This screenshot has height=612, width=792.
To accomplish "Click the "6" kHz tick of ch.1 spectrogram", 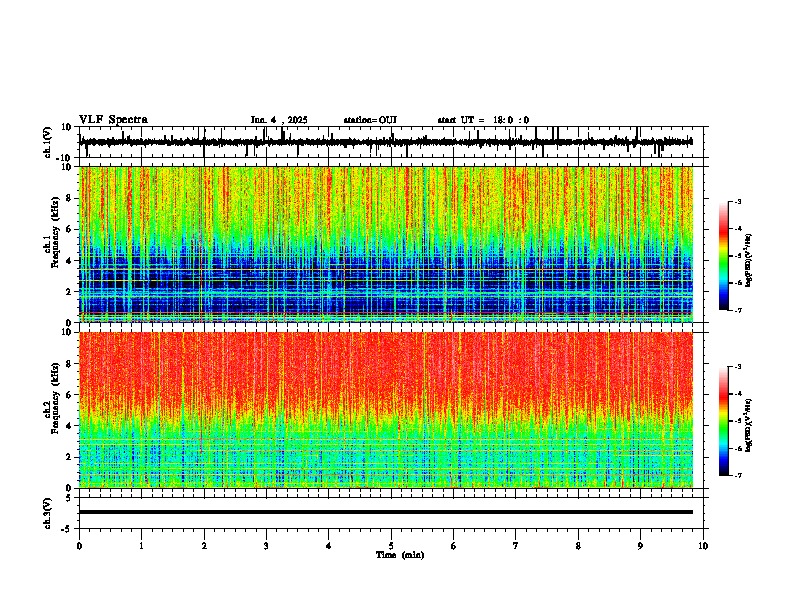I will pos(70,229).
